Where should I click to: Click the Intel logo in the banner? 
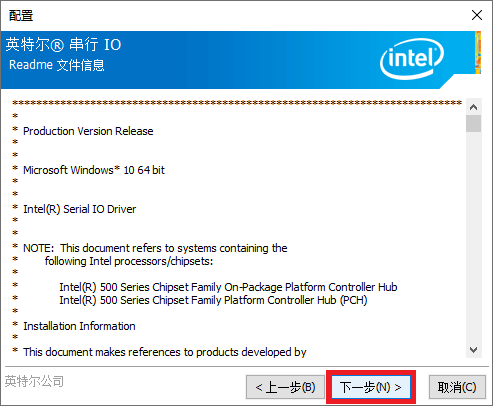point(412,59)
